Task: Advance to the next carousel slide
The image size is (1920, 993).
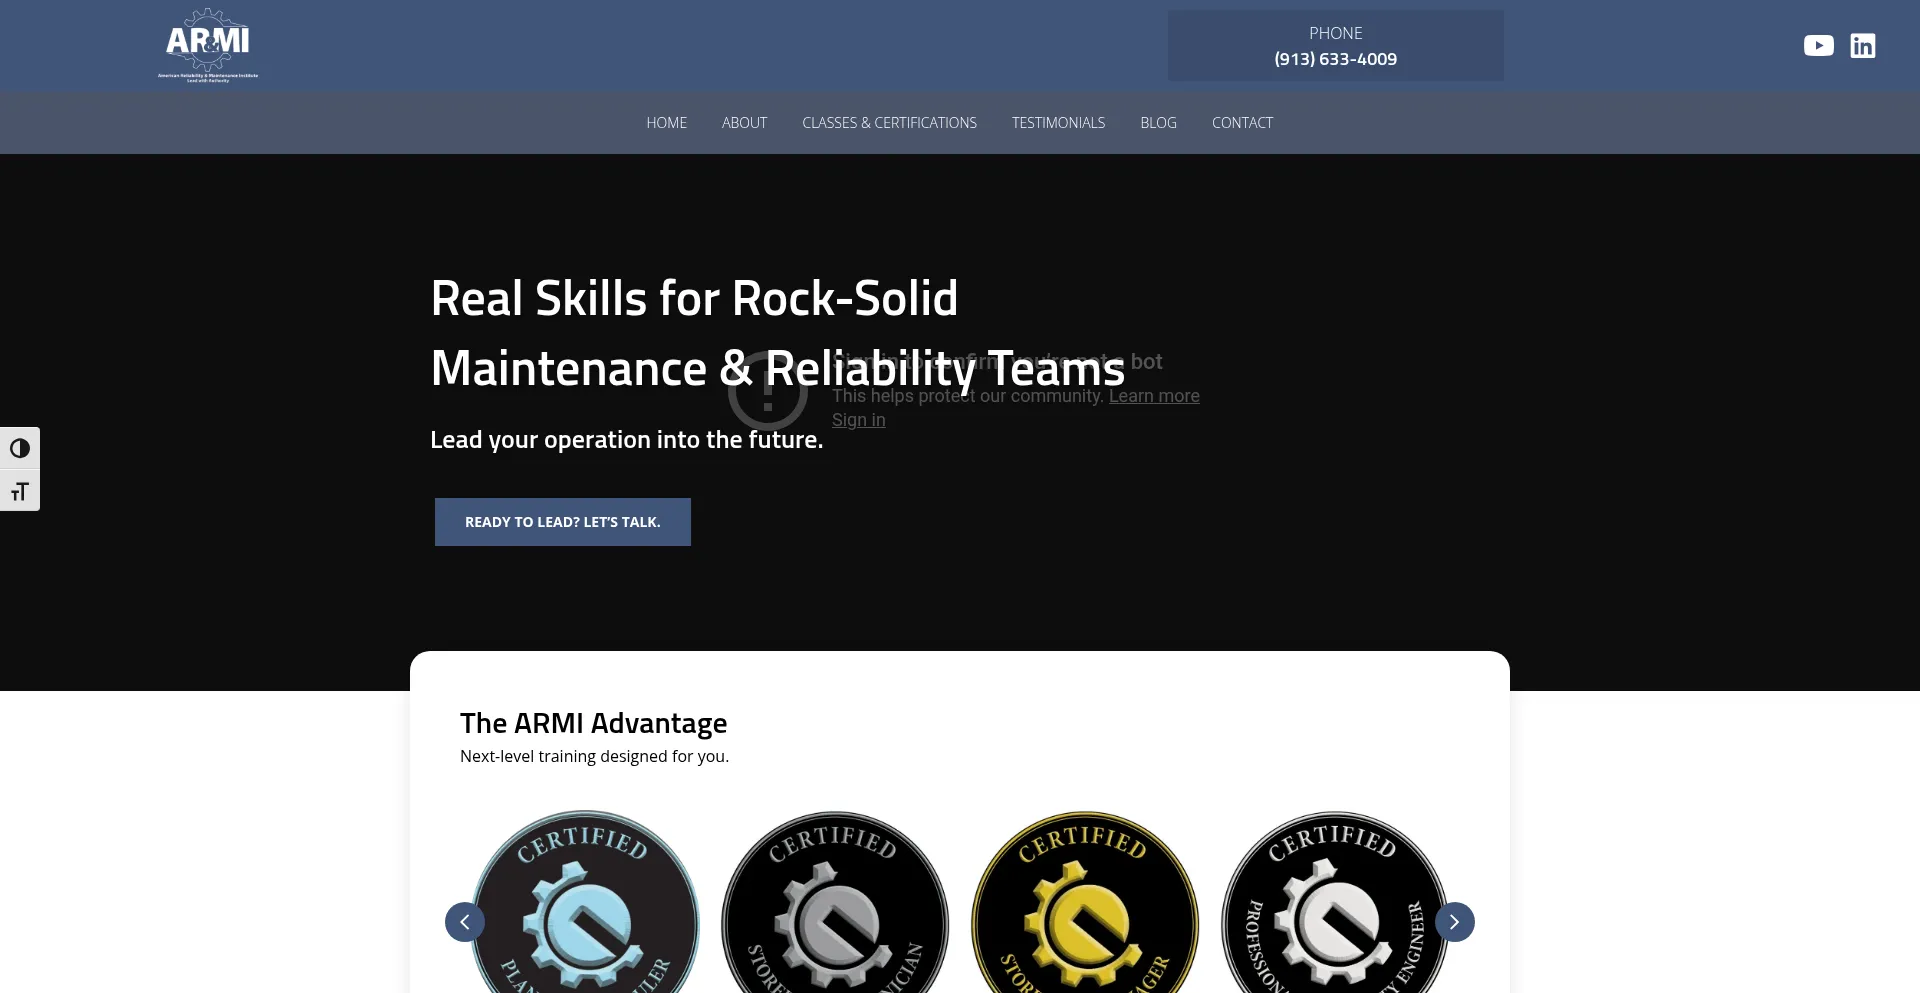Action: pyautogui.click(x=1455, y=922)
